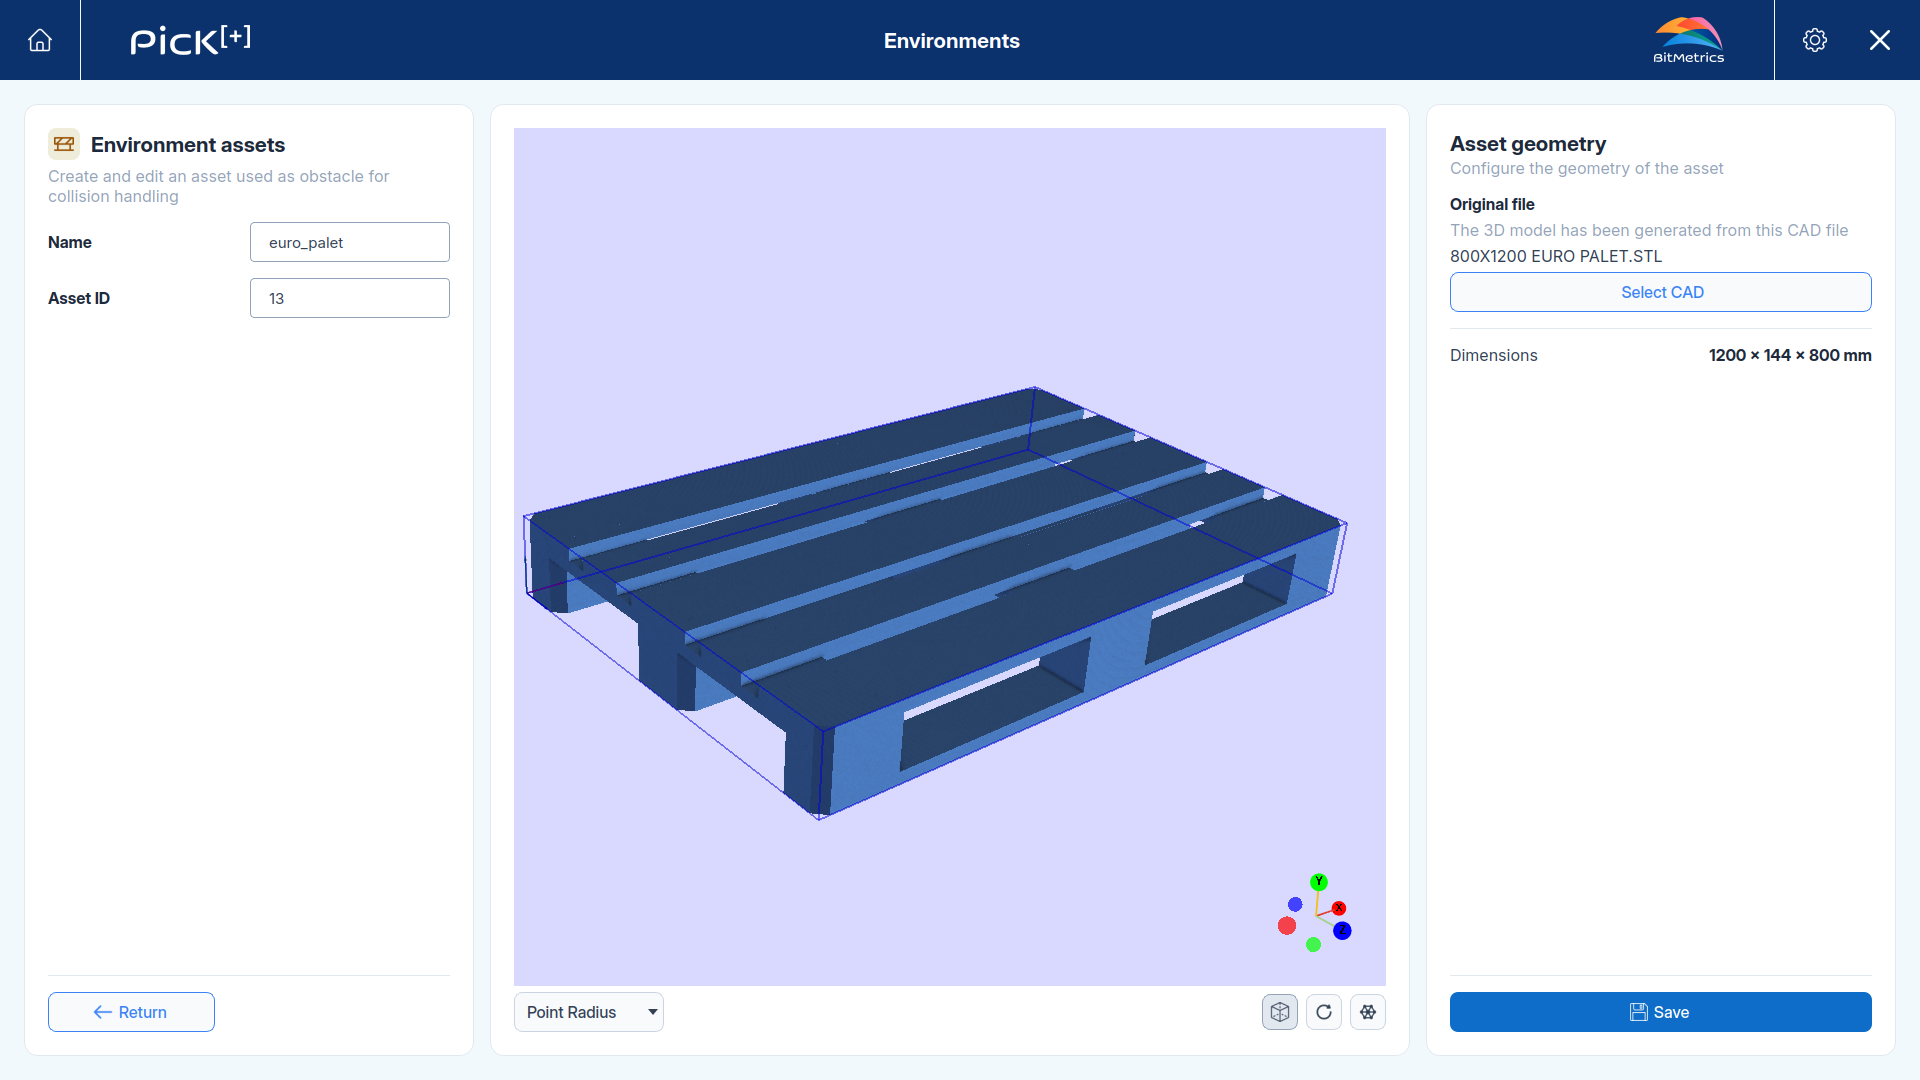Screen dimensions: 1920x1080
Task: Snap view to the negative Y axis dot
Action: 1313,945
